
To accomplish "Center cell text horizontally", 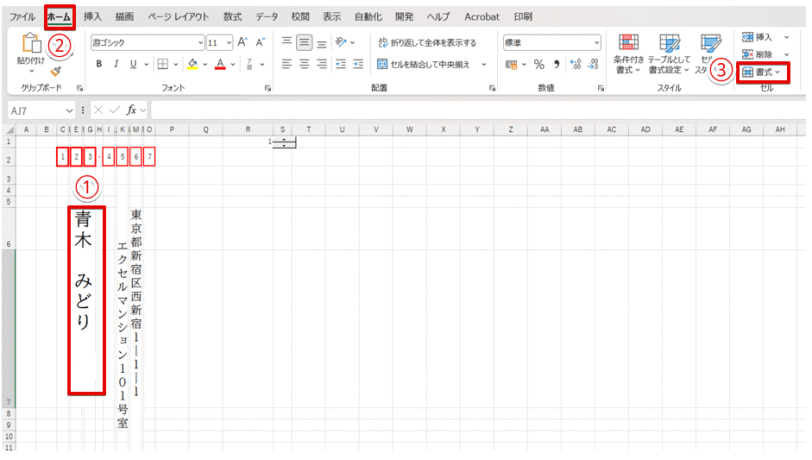I will pos(304,64).
